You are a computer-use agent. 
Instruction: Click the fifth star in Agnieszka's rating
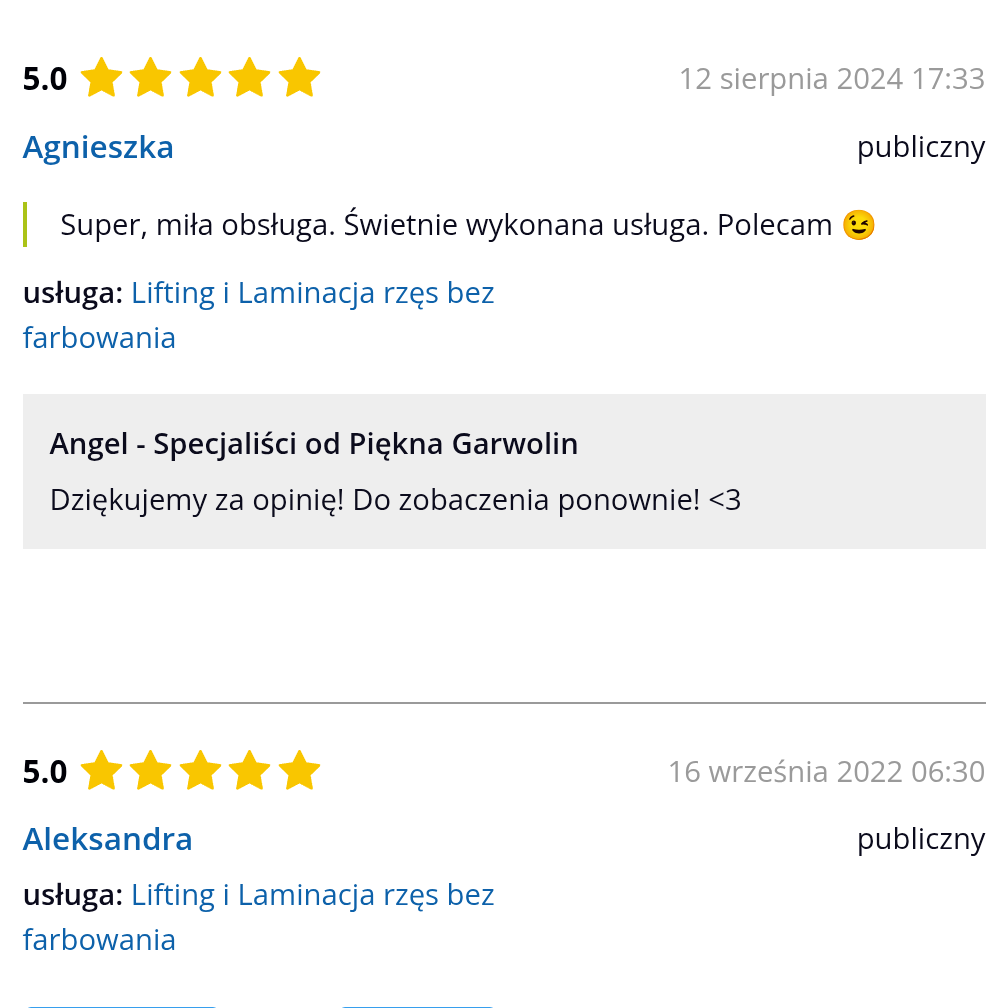[x=301, y=77]
